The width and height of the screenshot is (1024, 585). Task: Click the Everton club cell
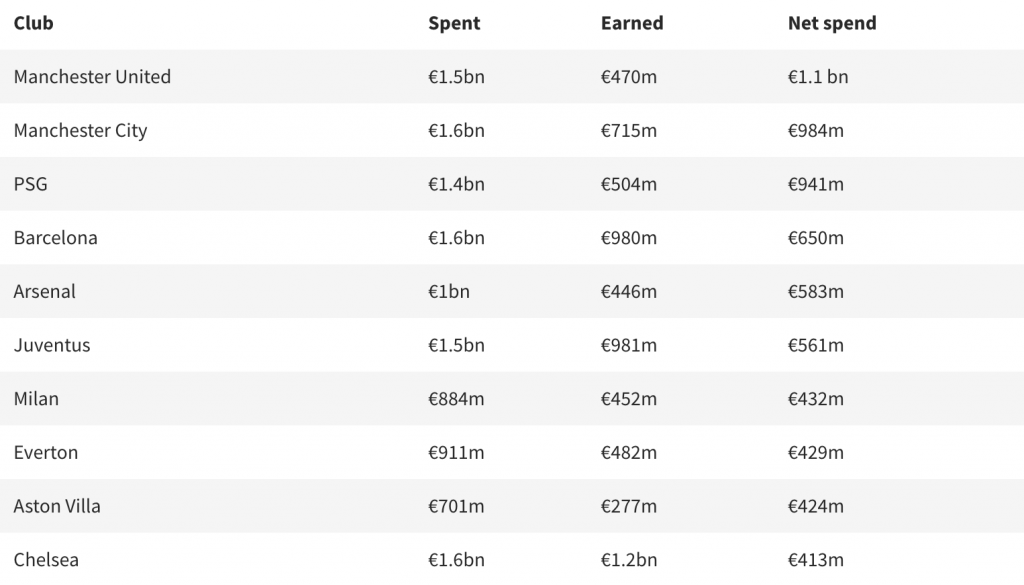(46, 452)
